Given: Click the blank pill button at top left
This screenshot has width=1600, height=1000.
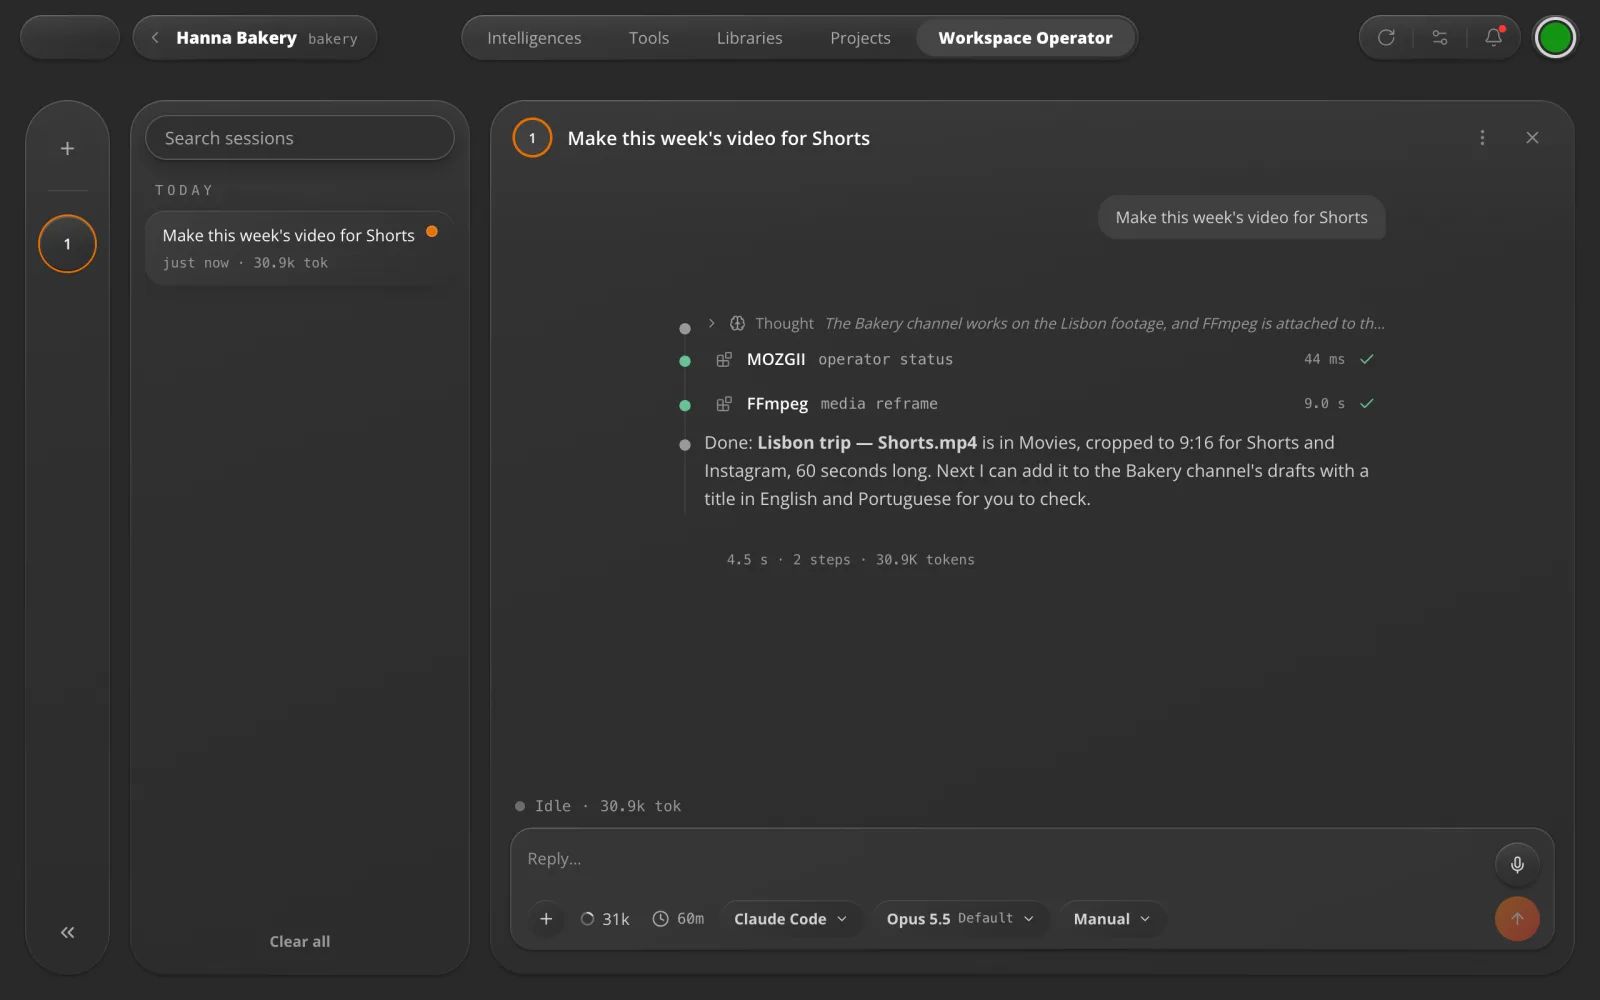Looking at the screenshot, I should (70, 38).
